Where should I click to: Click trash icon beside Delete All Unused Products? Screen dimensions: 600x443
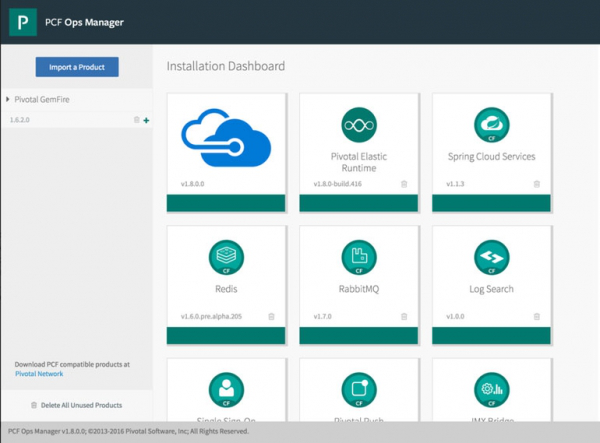tap(34, 405)
